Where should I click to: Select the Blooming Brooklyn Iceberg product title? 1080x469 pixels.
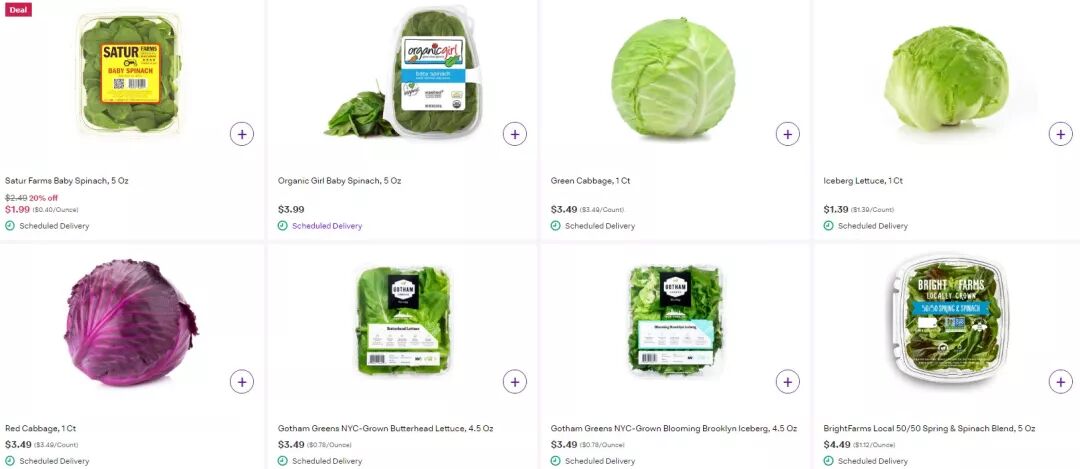[x=674, y=428]
